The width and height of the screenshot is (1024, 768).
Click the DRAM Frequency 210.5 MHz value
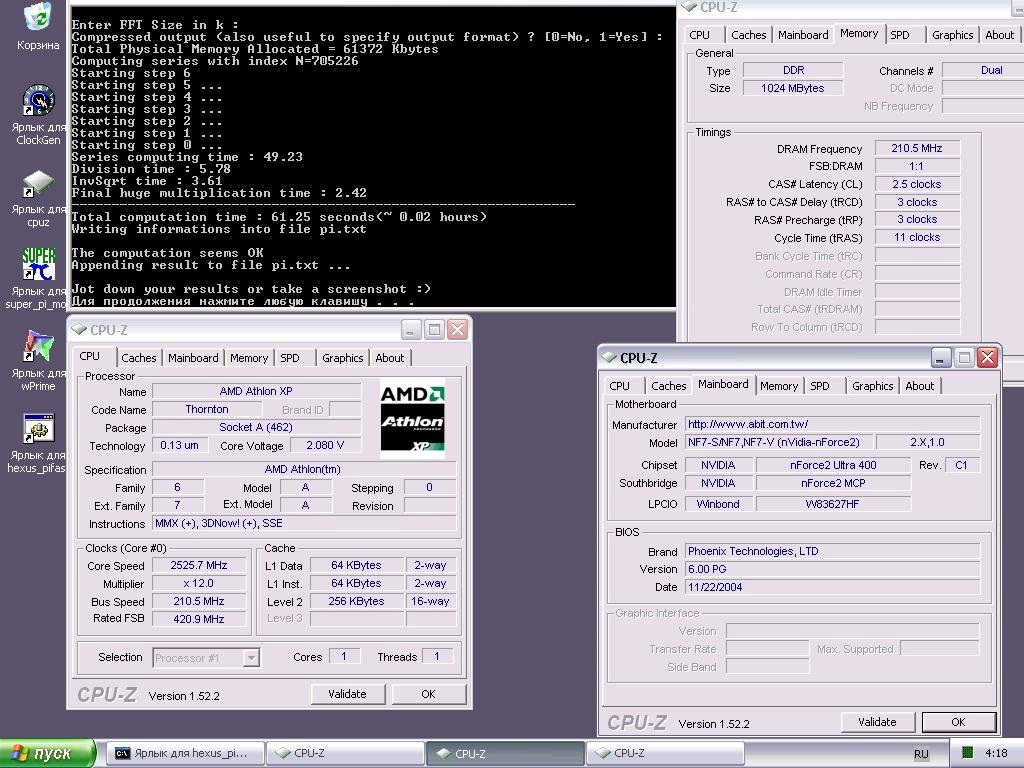[x=917, y=148]
